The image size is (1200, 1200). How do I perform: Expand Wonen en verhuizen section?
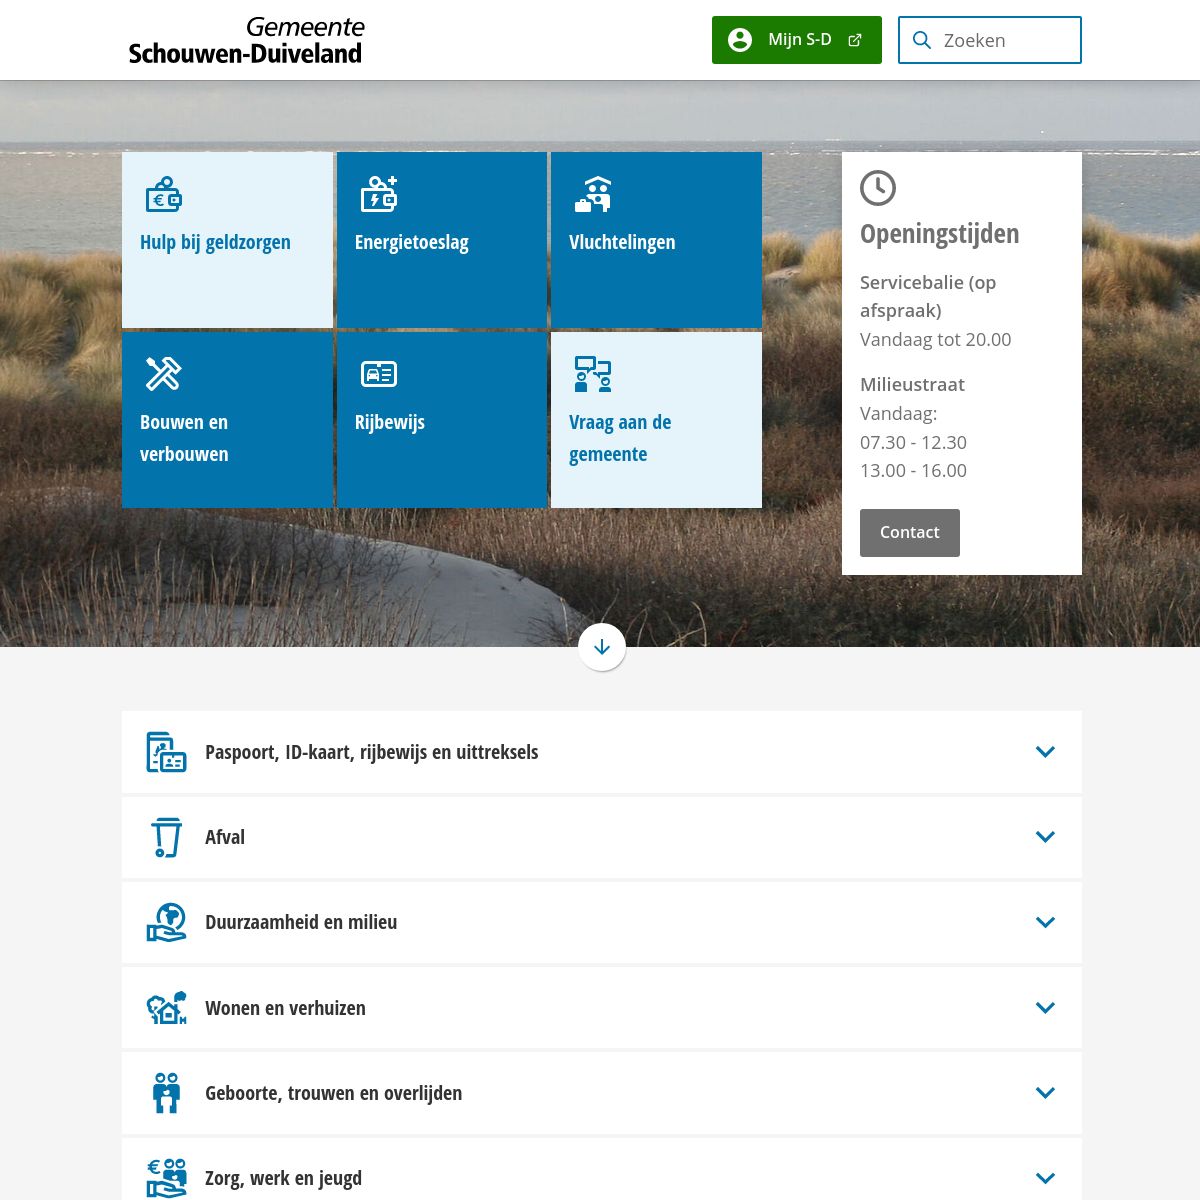point(602,1008)
